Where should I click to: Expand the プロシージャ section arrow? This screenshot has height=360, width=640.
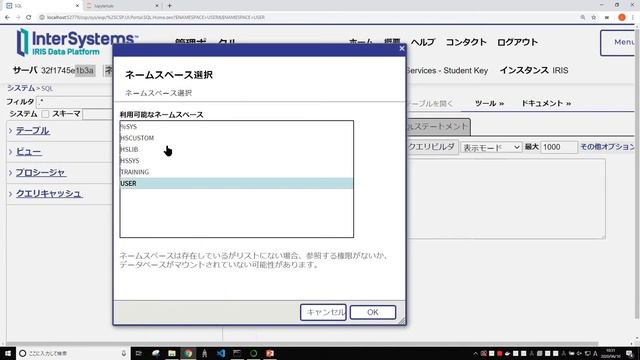pyautogui.click(x=11, y=173)
